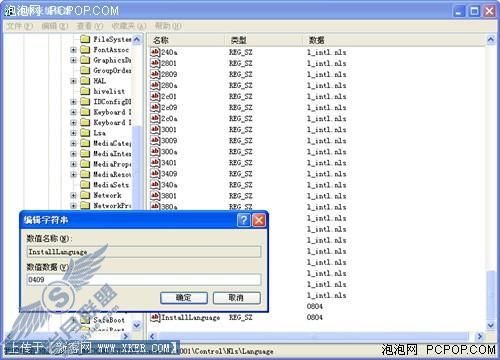
Task: Click the string icon for value 2c09
Action: 155,107
